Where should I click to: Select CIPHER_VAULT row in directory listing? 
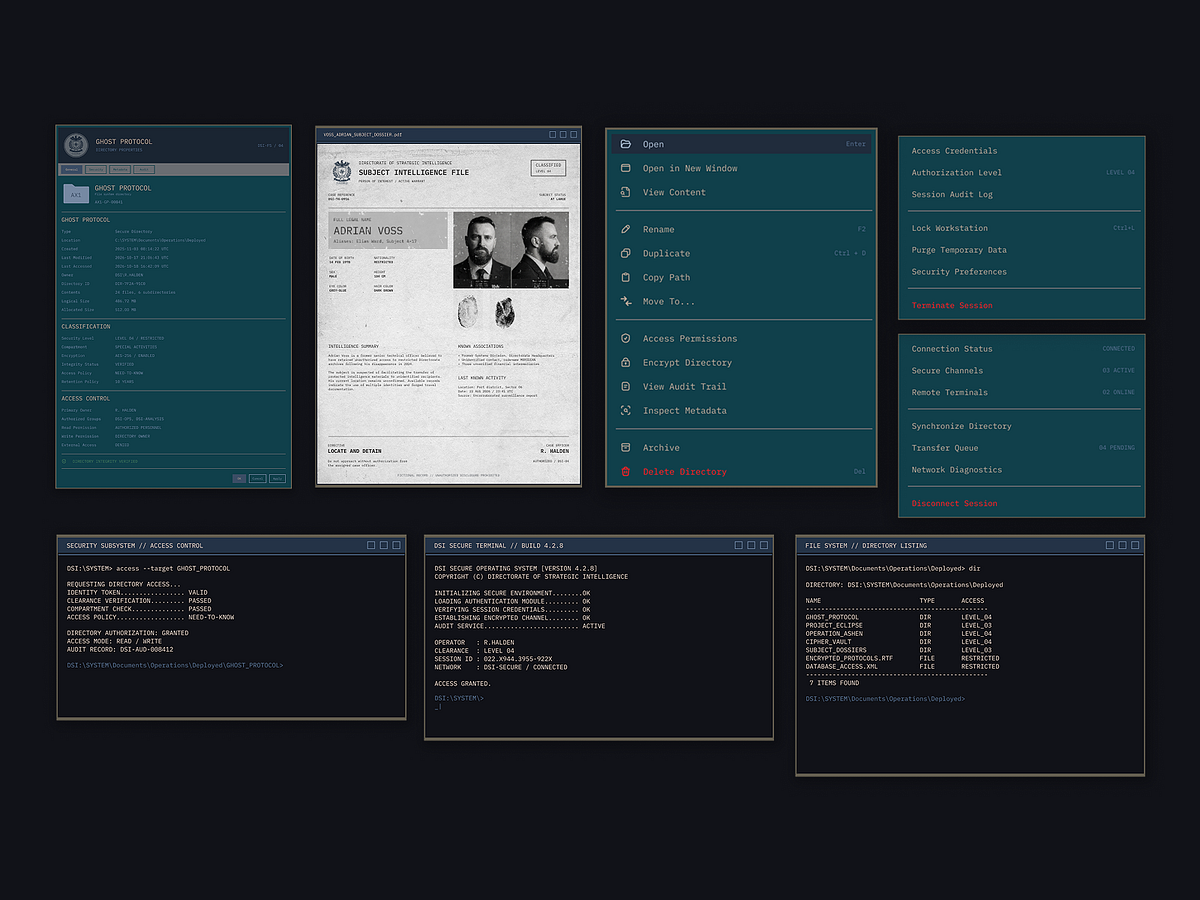coord(903,641)
